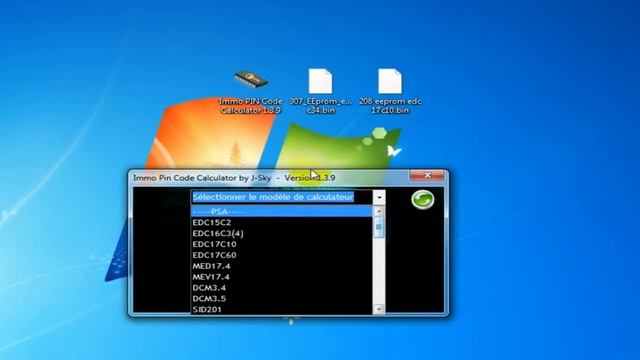Select the 307_EEprom bin file icon

point(320,91)
